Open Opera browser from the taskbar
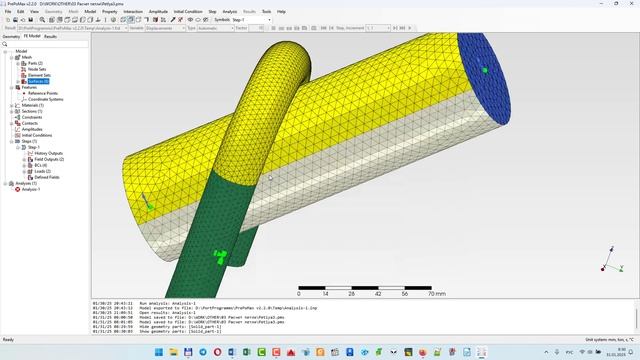This screenshot has height=360, width=640. 218,352
